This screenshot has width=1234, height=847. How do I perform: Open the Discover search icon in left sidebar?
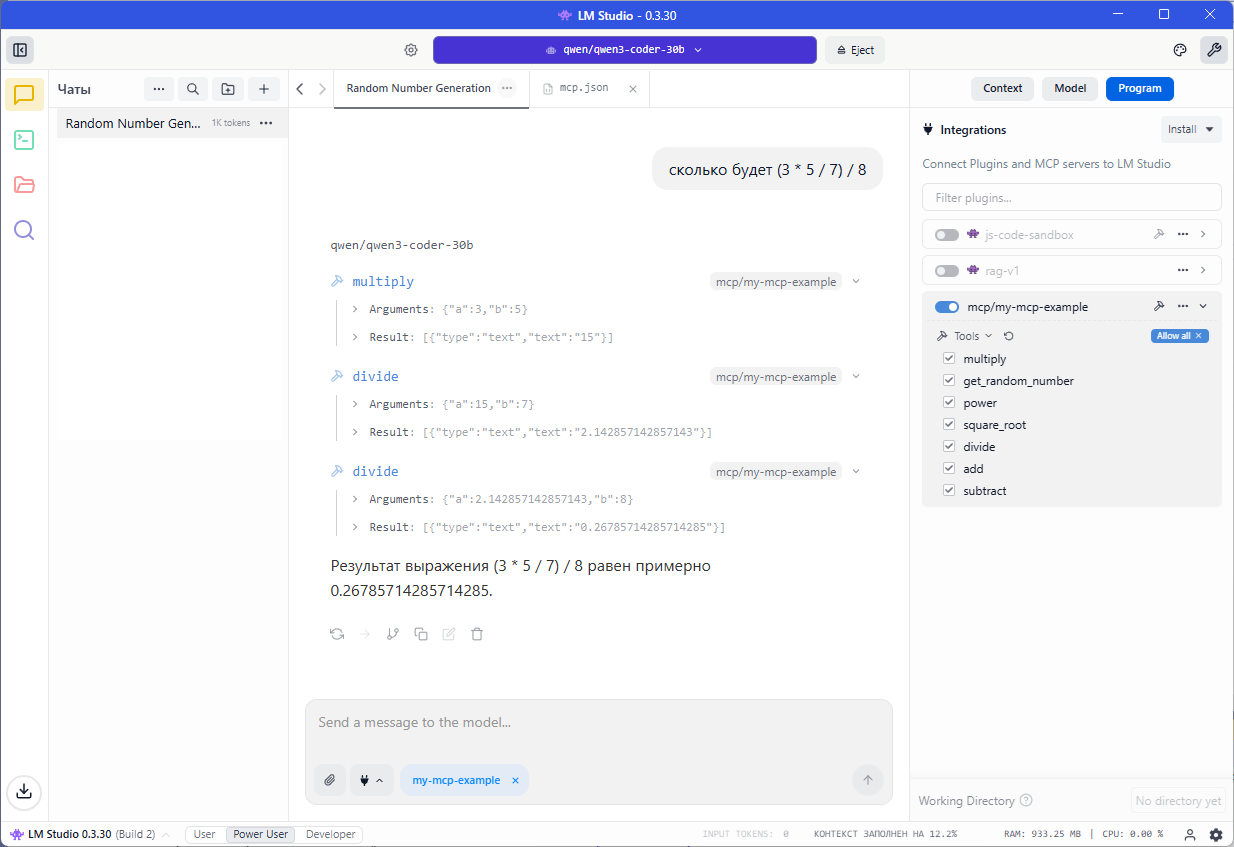pyautogui.click(x=24, y=229)
